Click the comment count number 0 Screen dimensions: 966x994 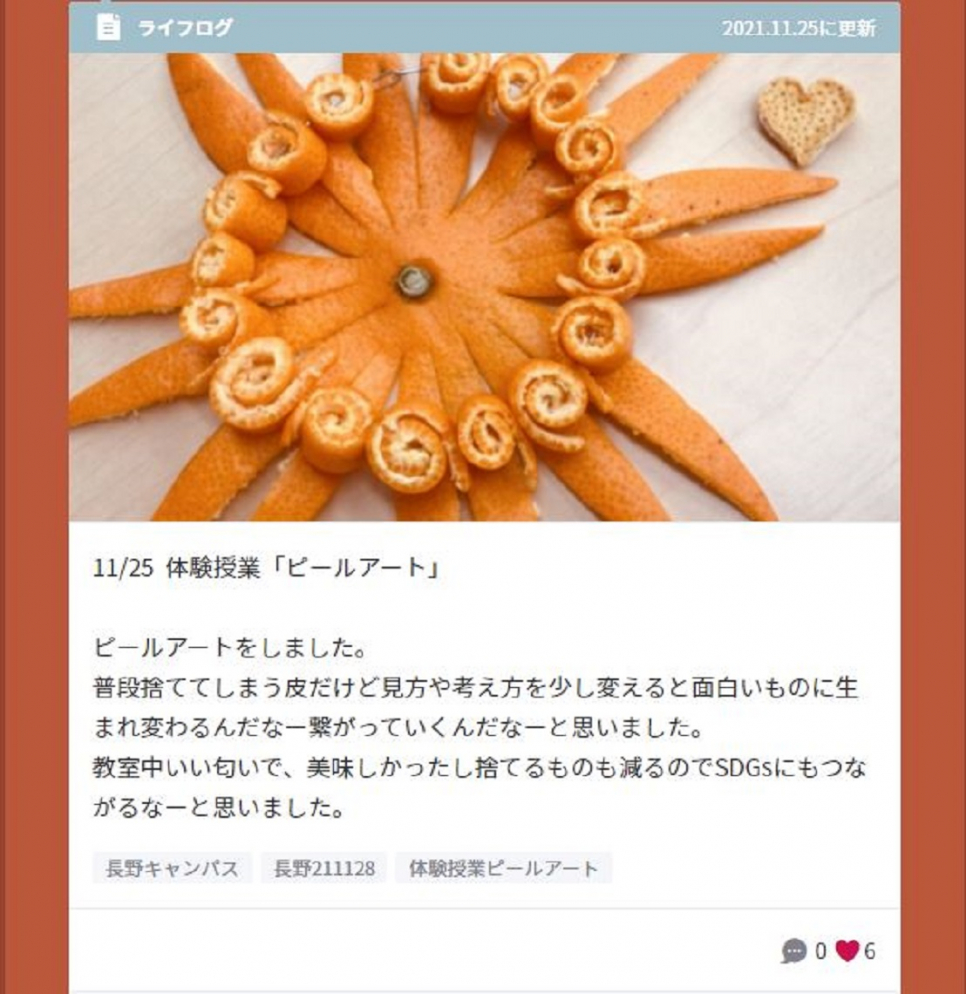(820, 951)
